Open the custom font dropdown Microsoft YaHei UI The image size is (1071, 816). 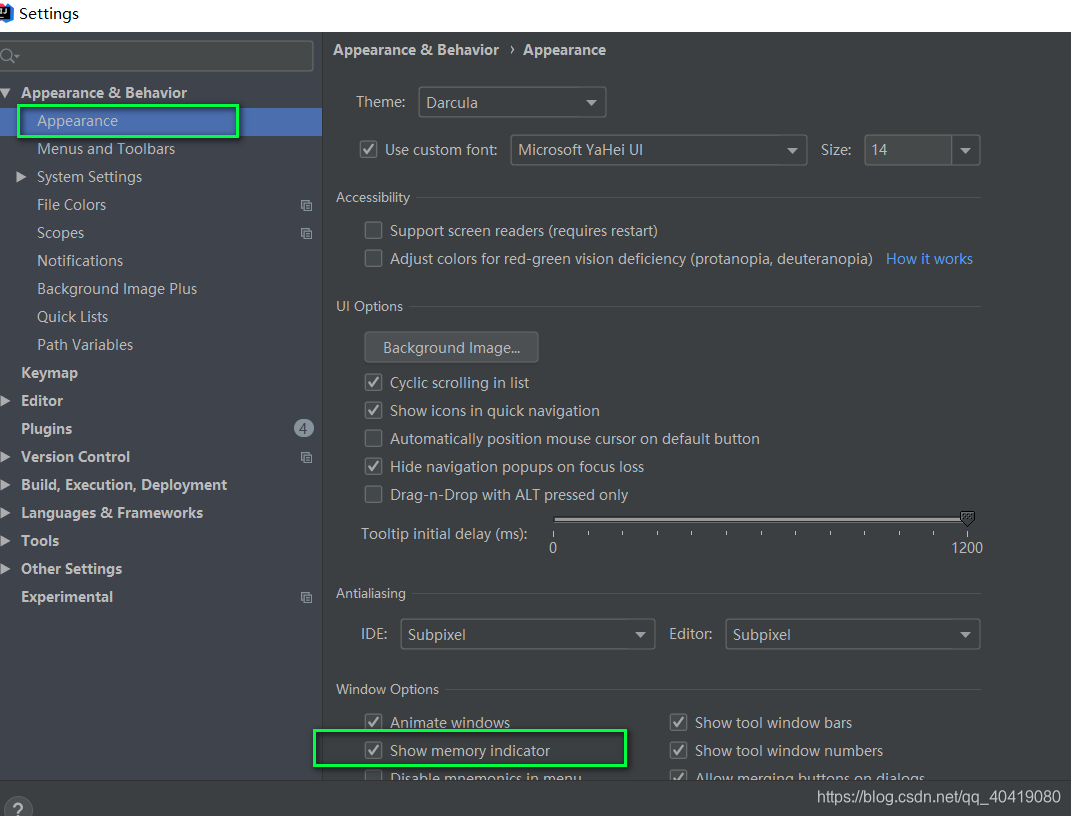[x=658, y=150]
